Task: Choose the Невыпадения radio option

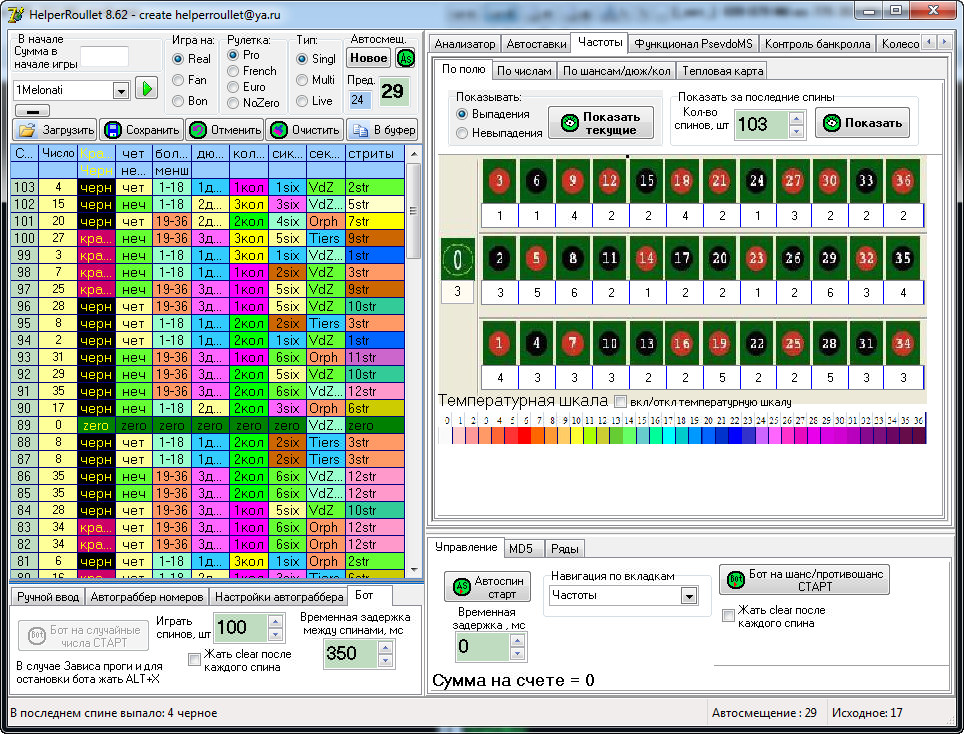Action: [462, 133]
